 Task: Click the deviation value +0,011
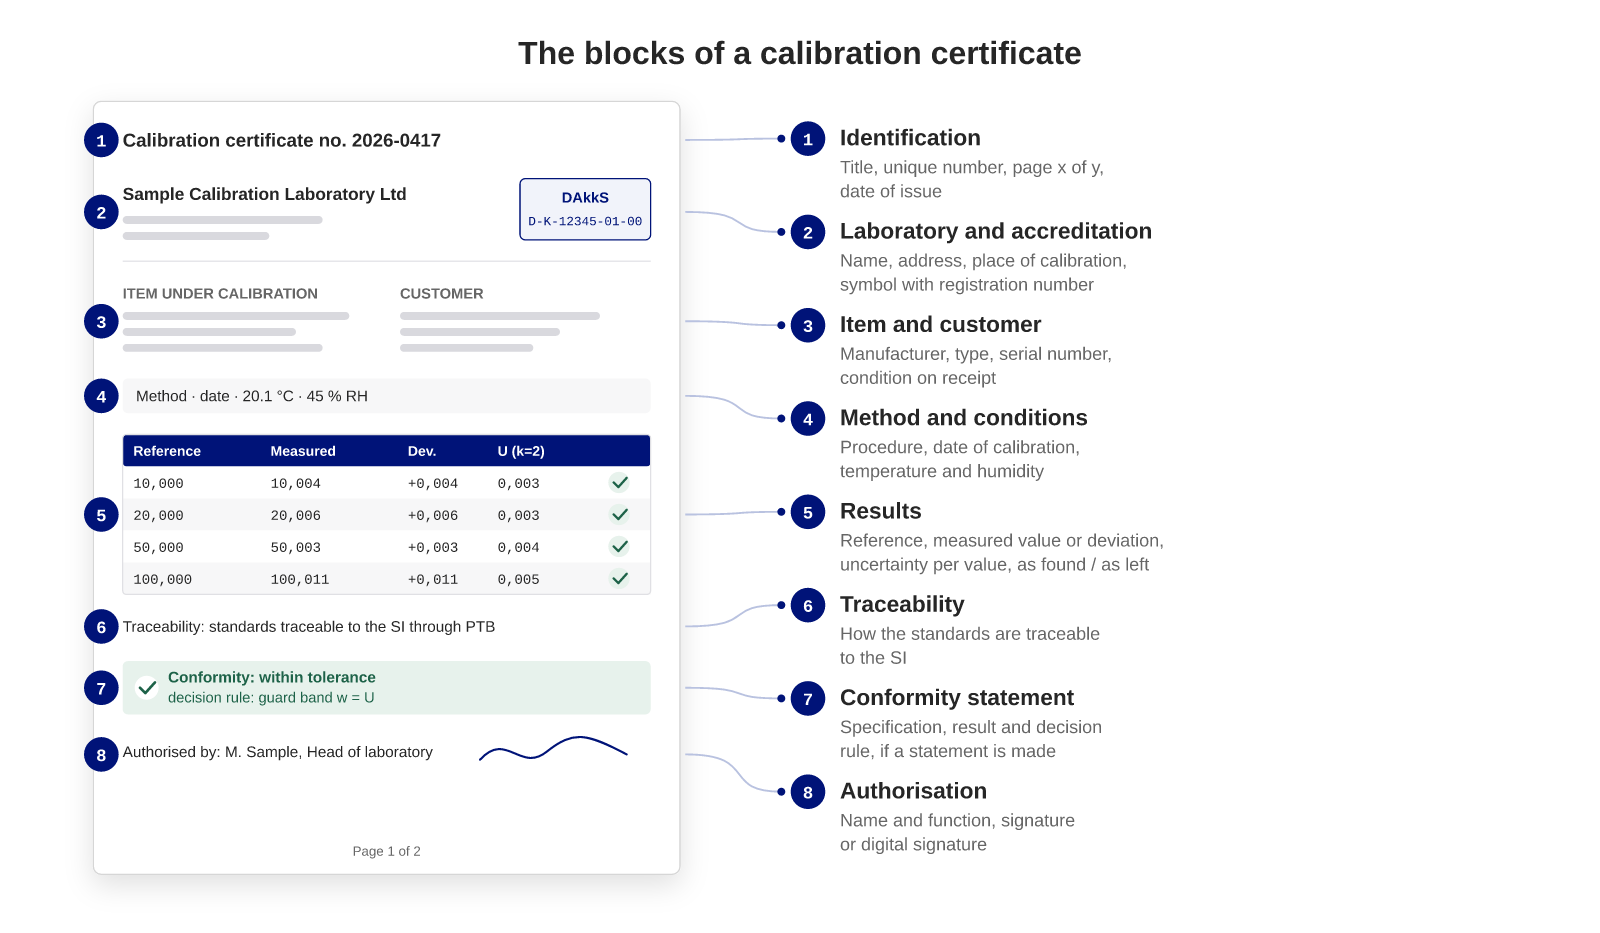(433, 580)
